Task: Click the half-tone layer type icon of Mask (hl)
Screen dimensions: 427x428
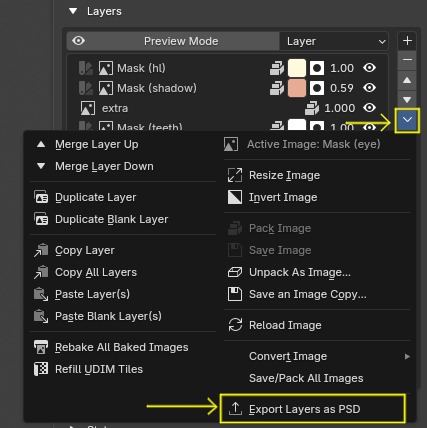Action: [86, 68]
